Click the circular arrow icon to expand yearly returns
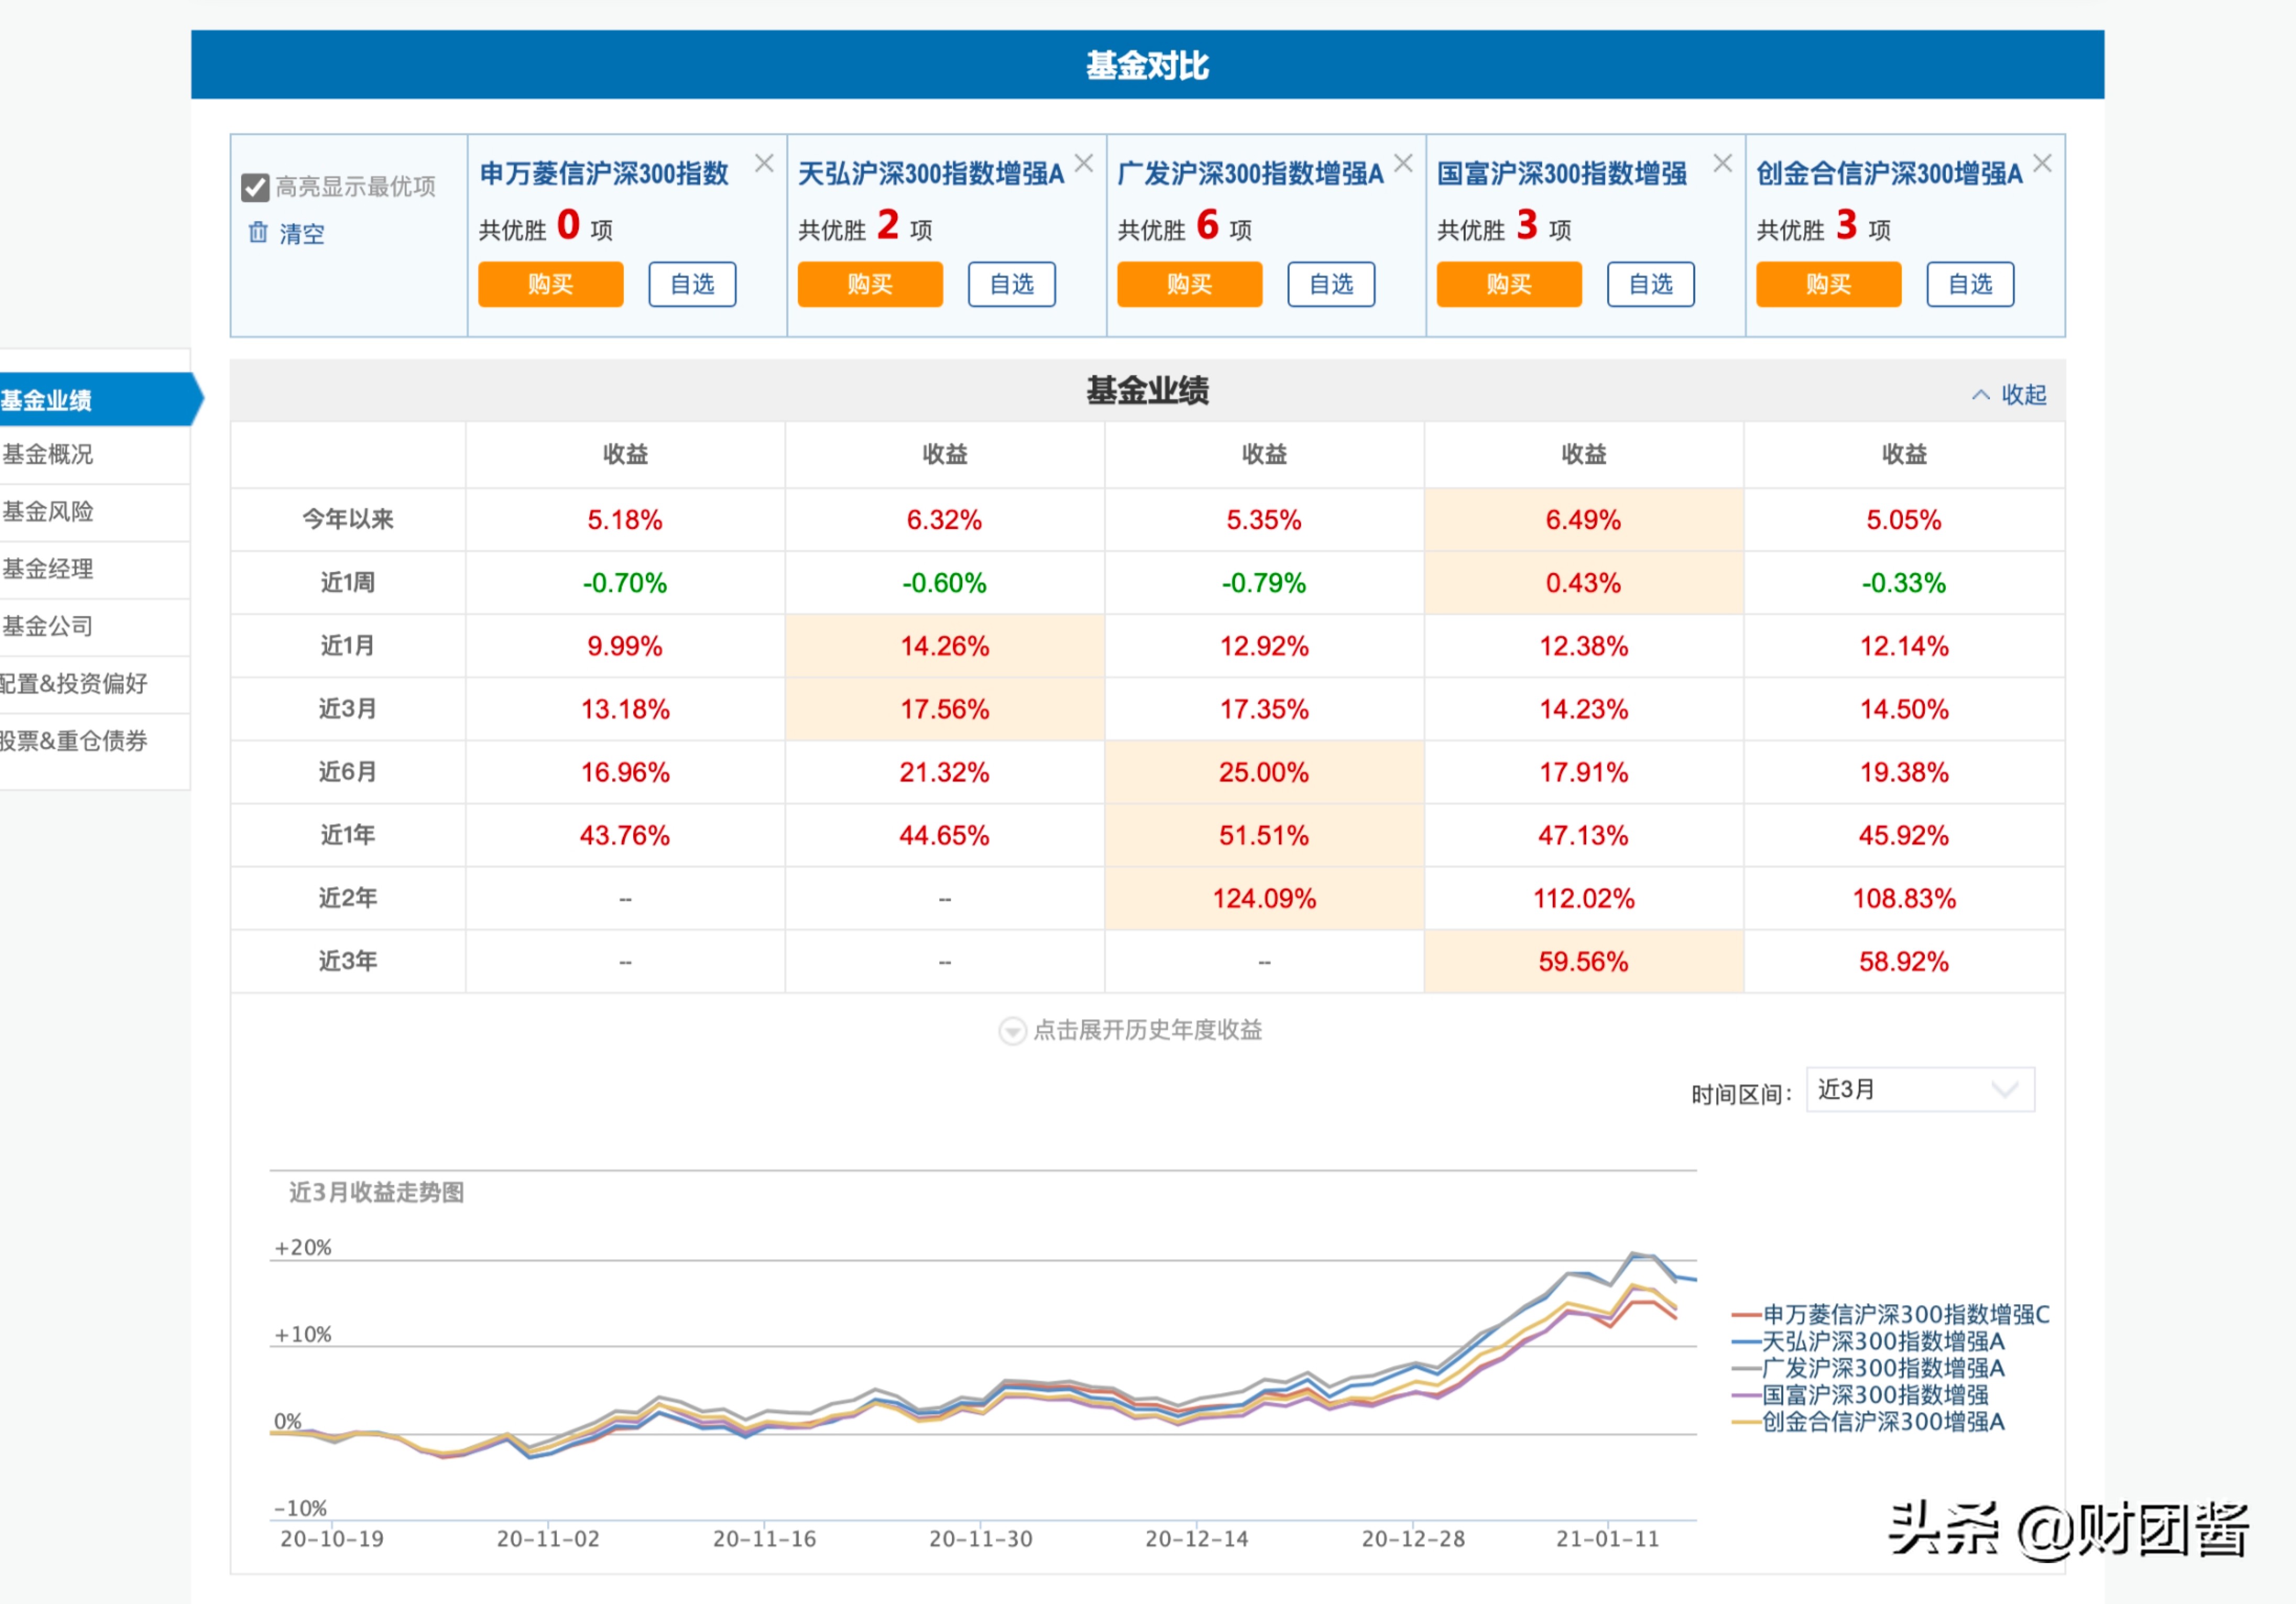 pyautogui.click(x=1012, y=1031)
